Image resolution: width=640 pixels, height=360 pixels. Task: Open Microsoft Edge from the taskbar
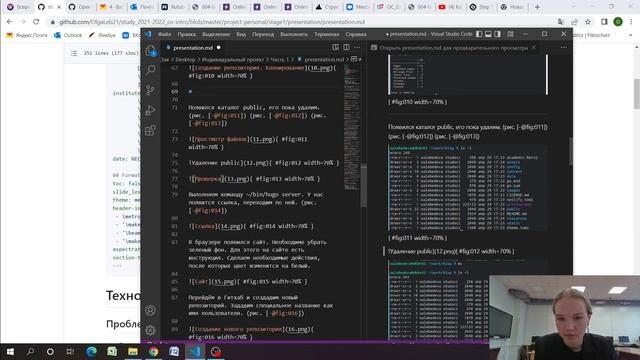[91, 351]
